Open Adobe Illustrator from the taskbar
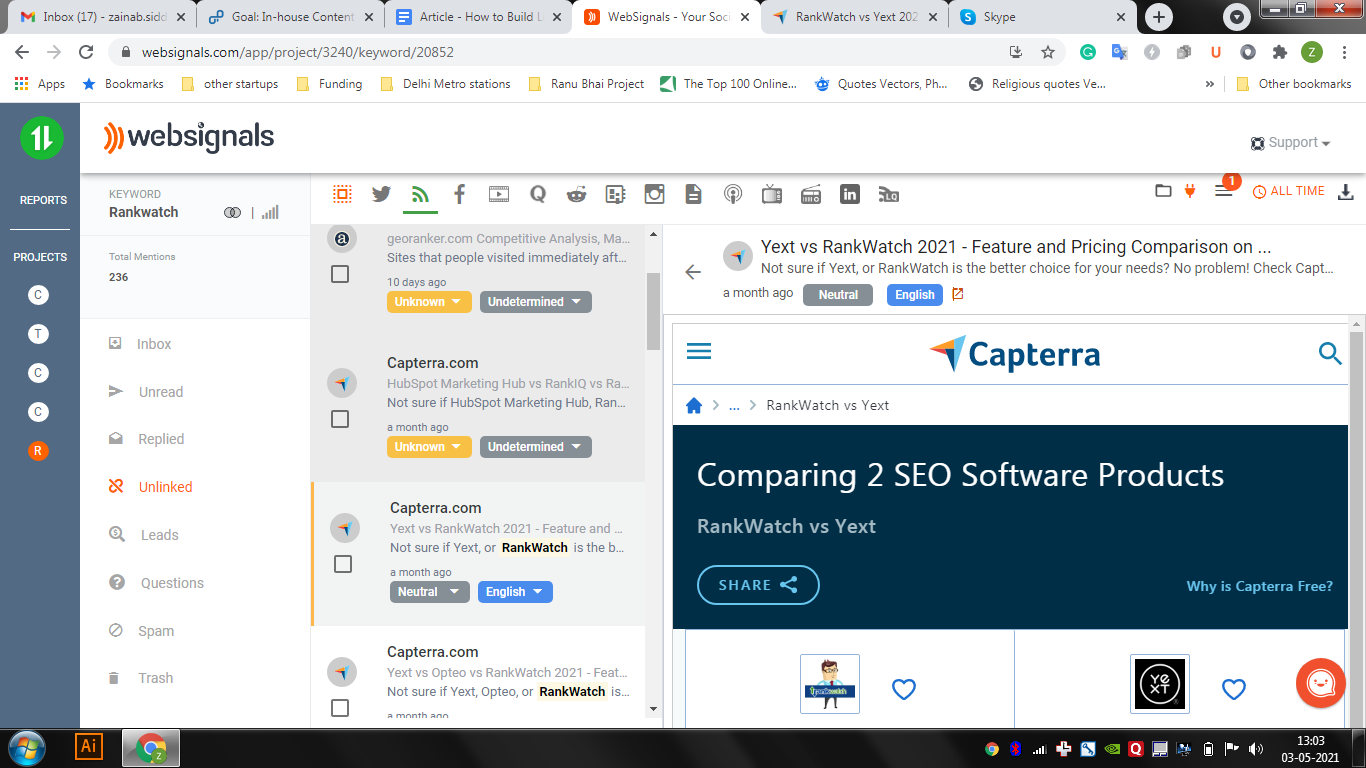 point(89,746)
